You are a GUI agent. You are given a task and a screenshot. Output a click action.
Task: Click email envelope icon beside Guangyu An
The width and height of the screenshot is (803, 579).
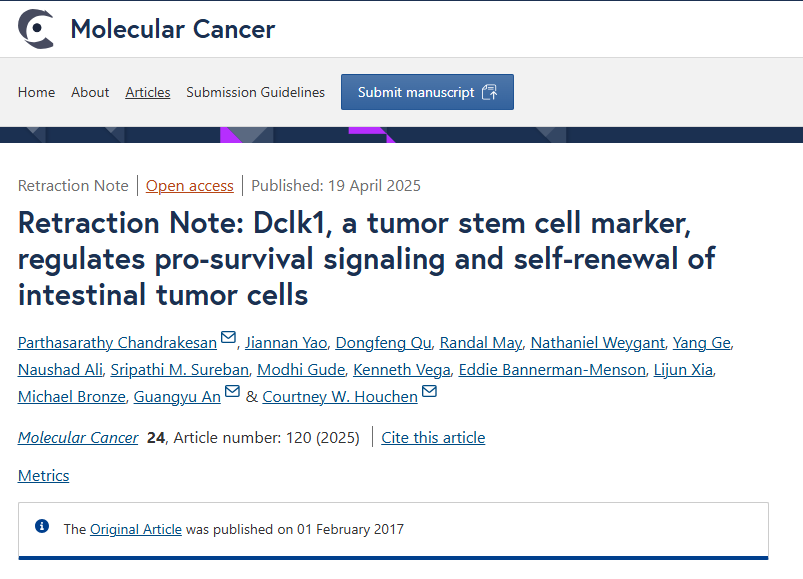pyautogui.click(x=232, y=391)
